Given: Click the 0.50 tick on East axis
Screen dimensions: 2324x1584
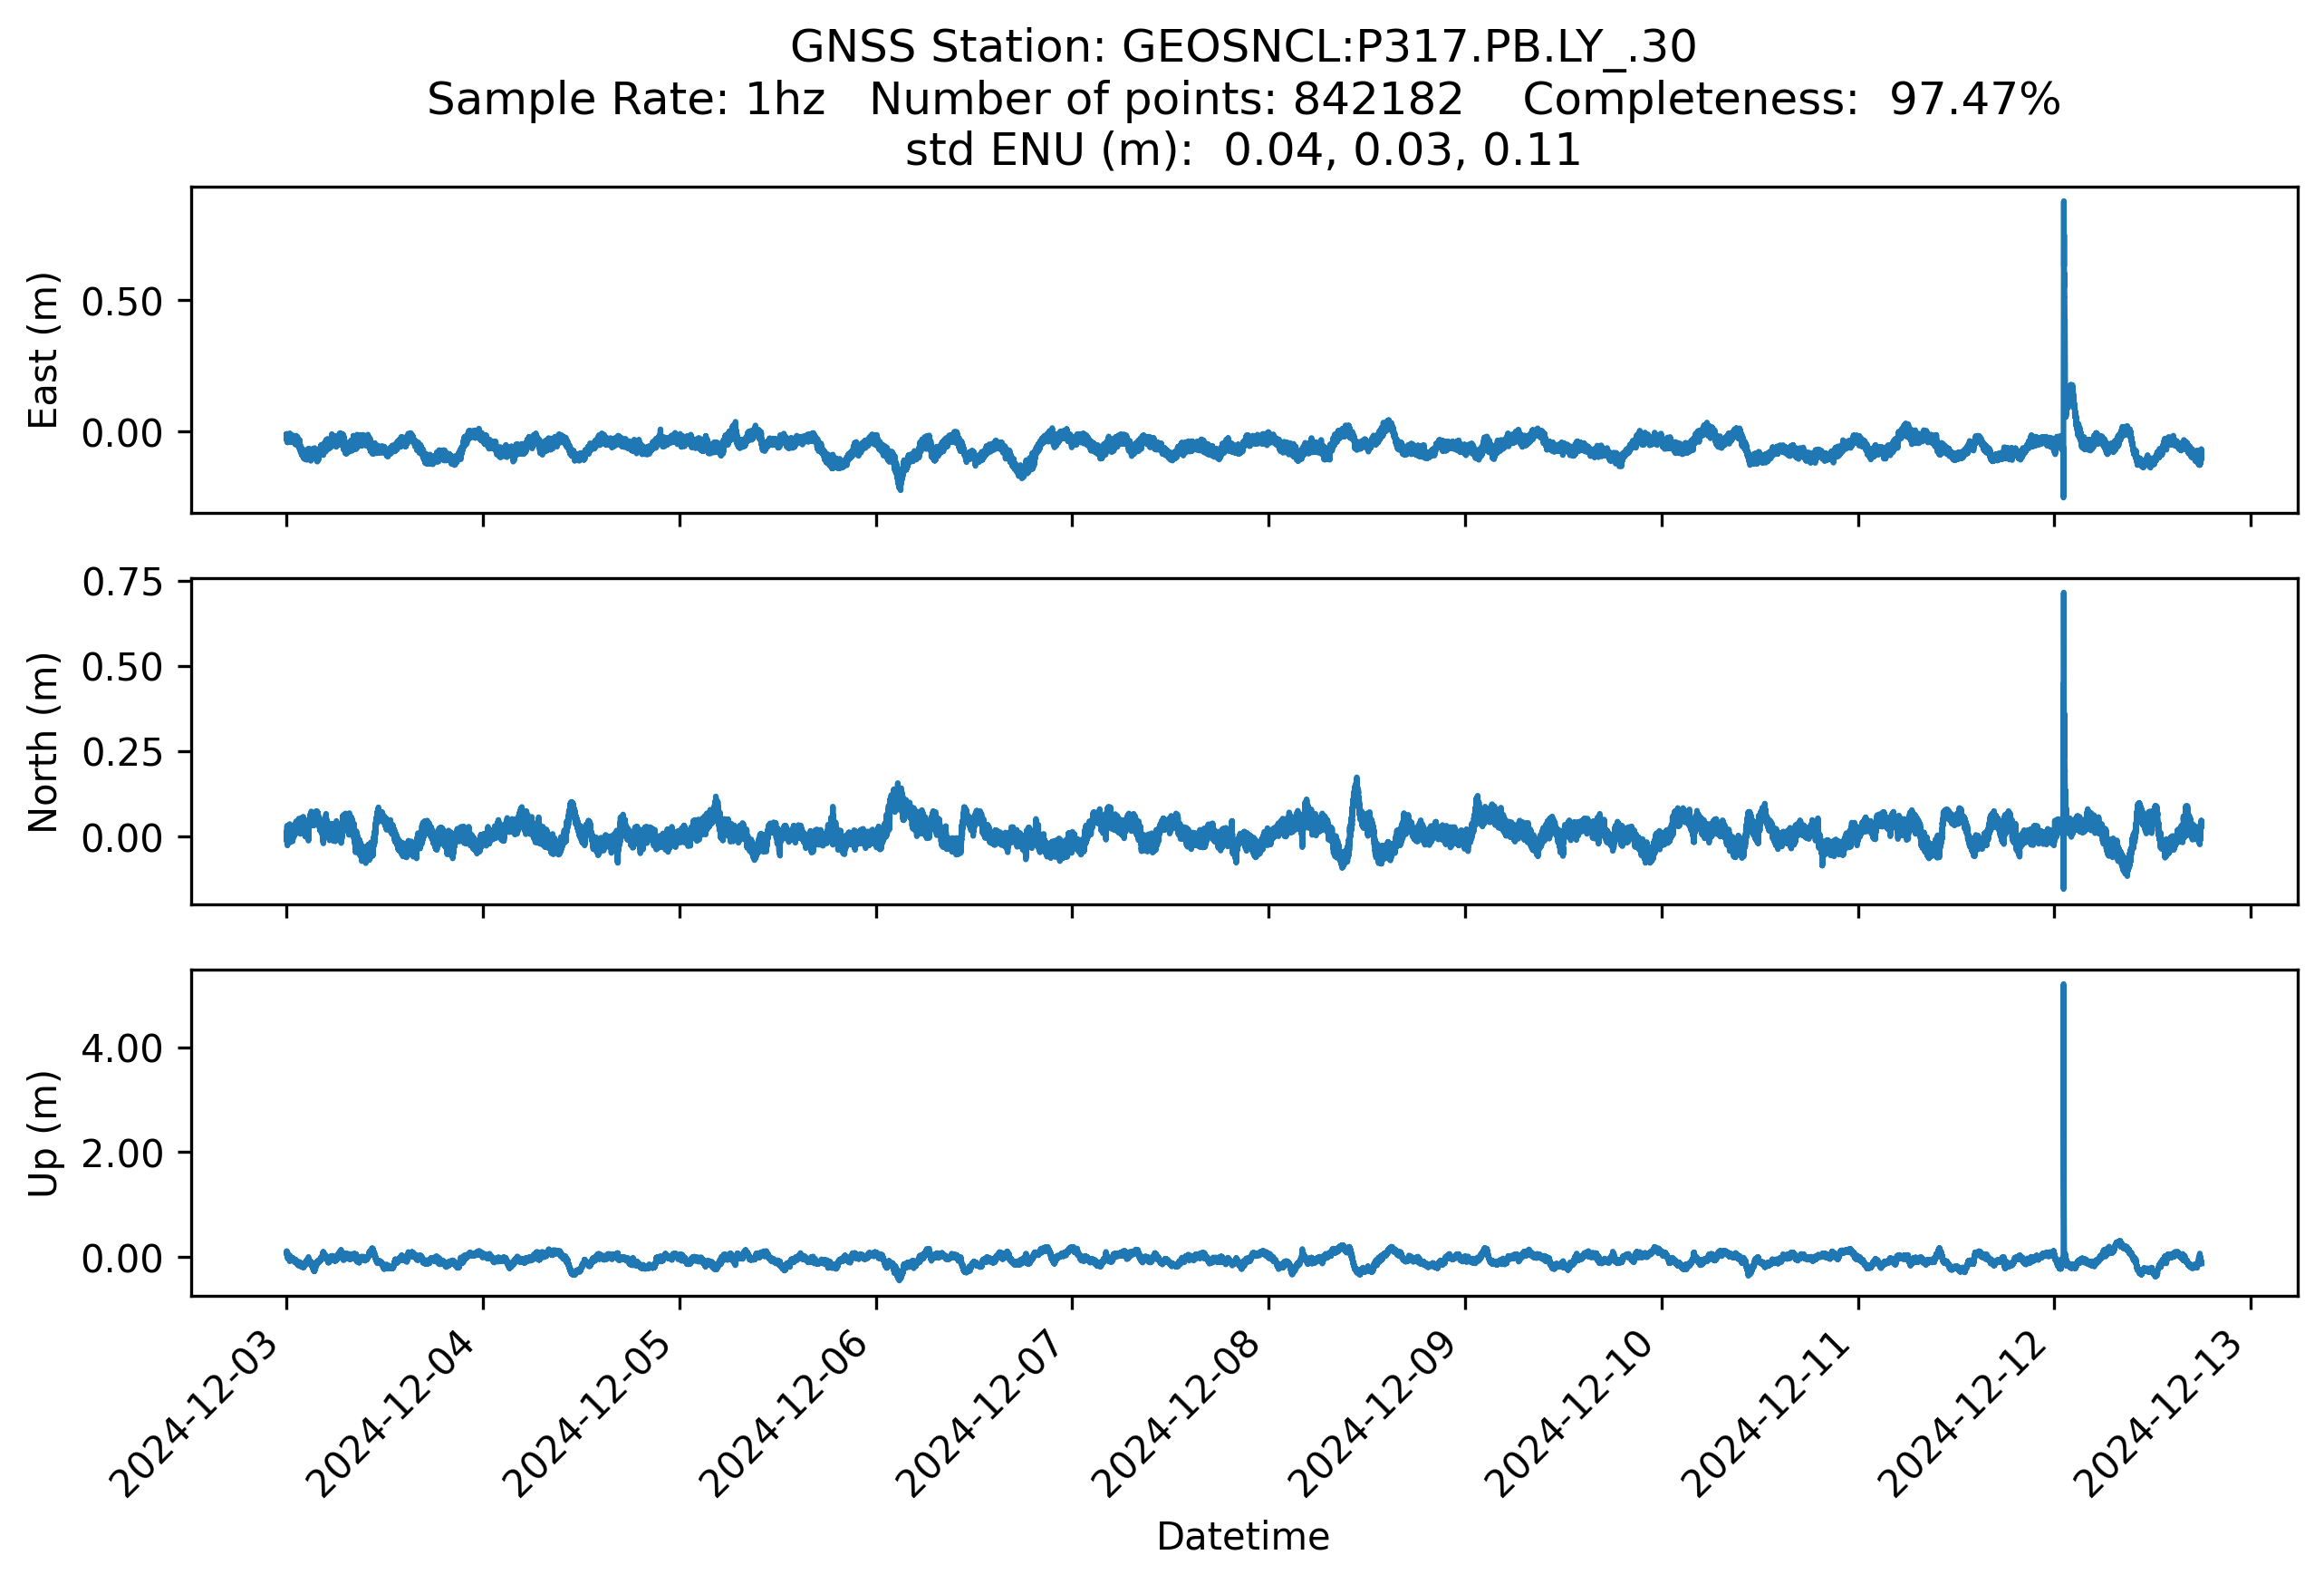Looking at the screenshot, I should tap(121, 301).
